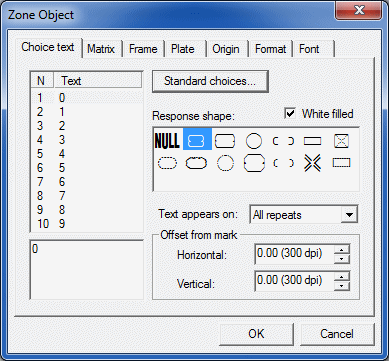Select the highlighted blue notched-rectangle response shape
389x361 pixels.
pos(197,139)
